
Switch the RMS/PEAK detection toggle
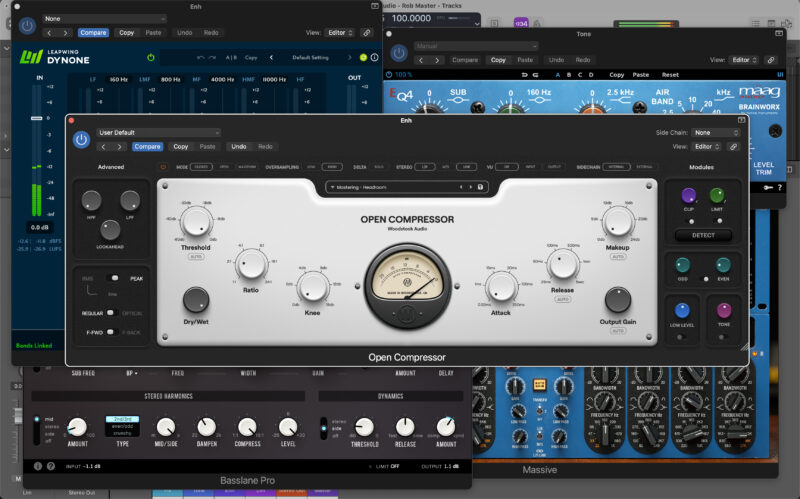click(116, 279)
